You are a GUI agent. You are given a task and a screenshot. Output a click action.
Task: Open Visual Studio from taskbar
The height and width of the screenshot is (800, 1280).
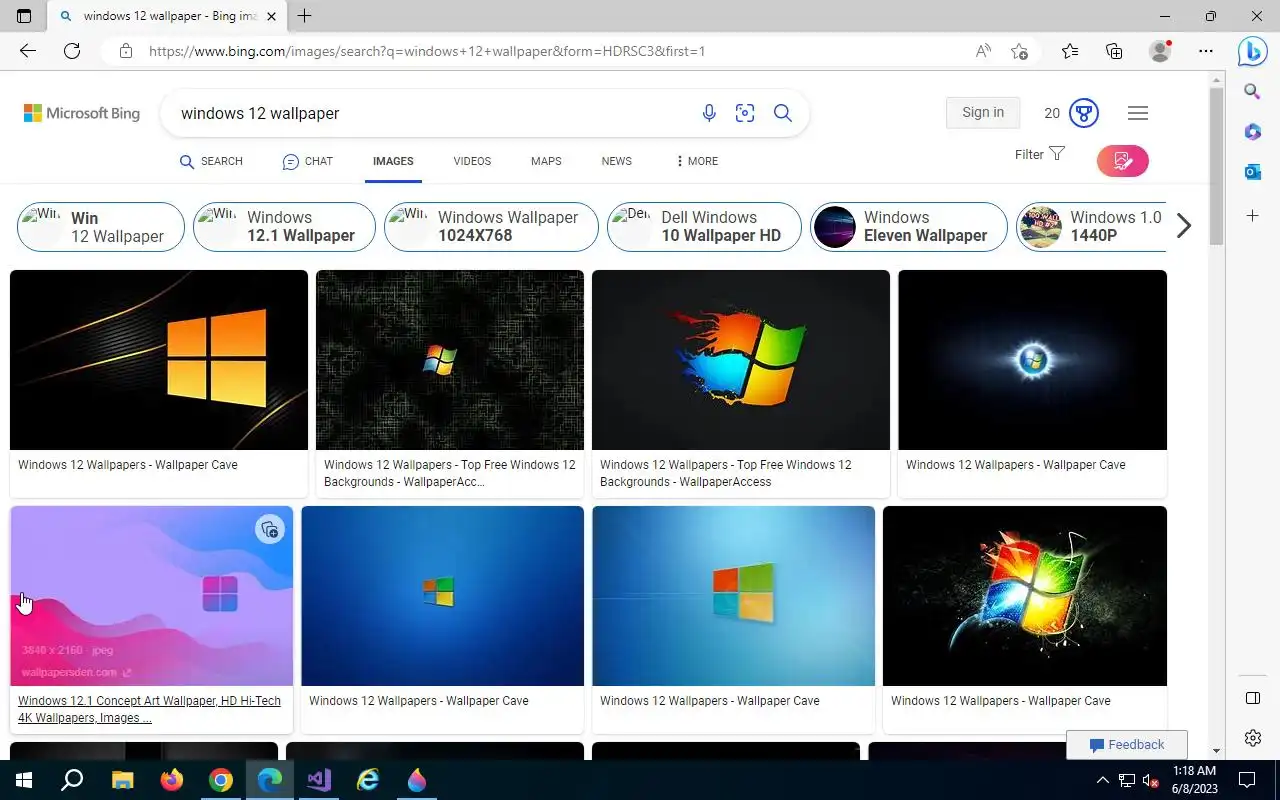click(x=319, y=780)
